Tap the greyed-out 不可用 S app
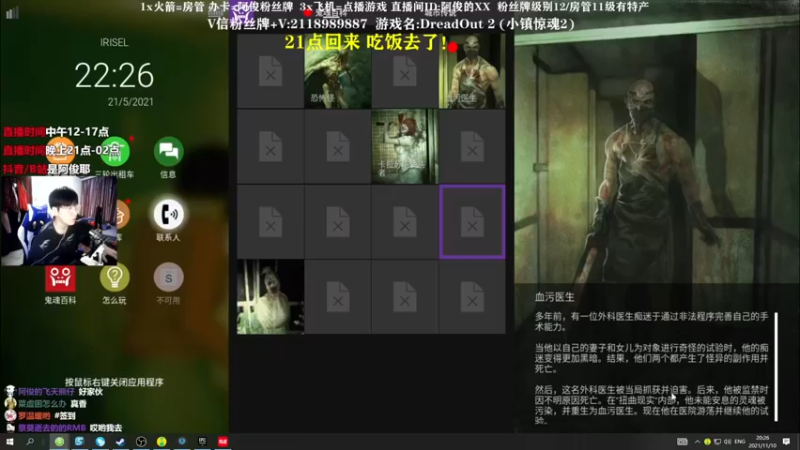Image resolution: width=800 pixels, height=450 pixels. [x=168, y=277]
